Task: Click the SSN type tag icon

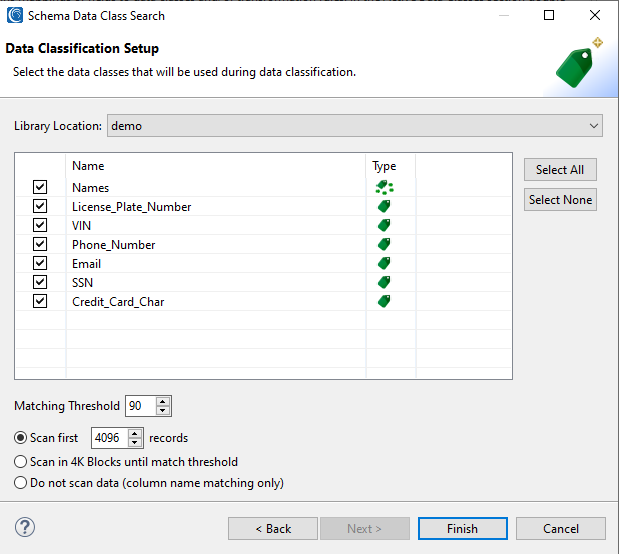Action: 384,282
